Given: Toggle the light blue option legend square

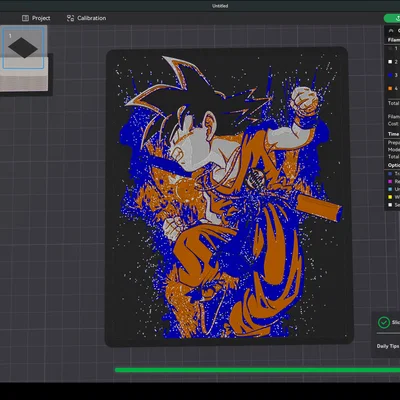Looking at the screenshot, I should pyautogui.click(x=390, y=189).
